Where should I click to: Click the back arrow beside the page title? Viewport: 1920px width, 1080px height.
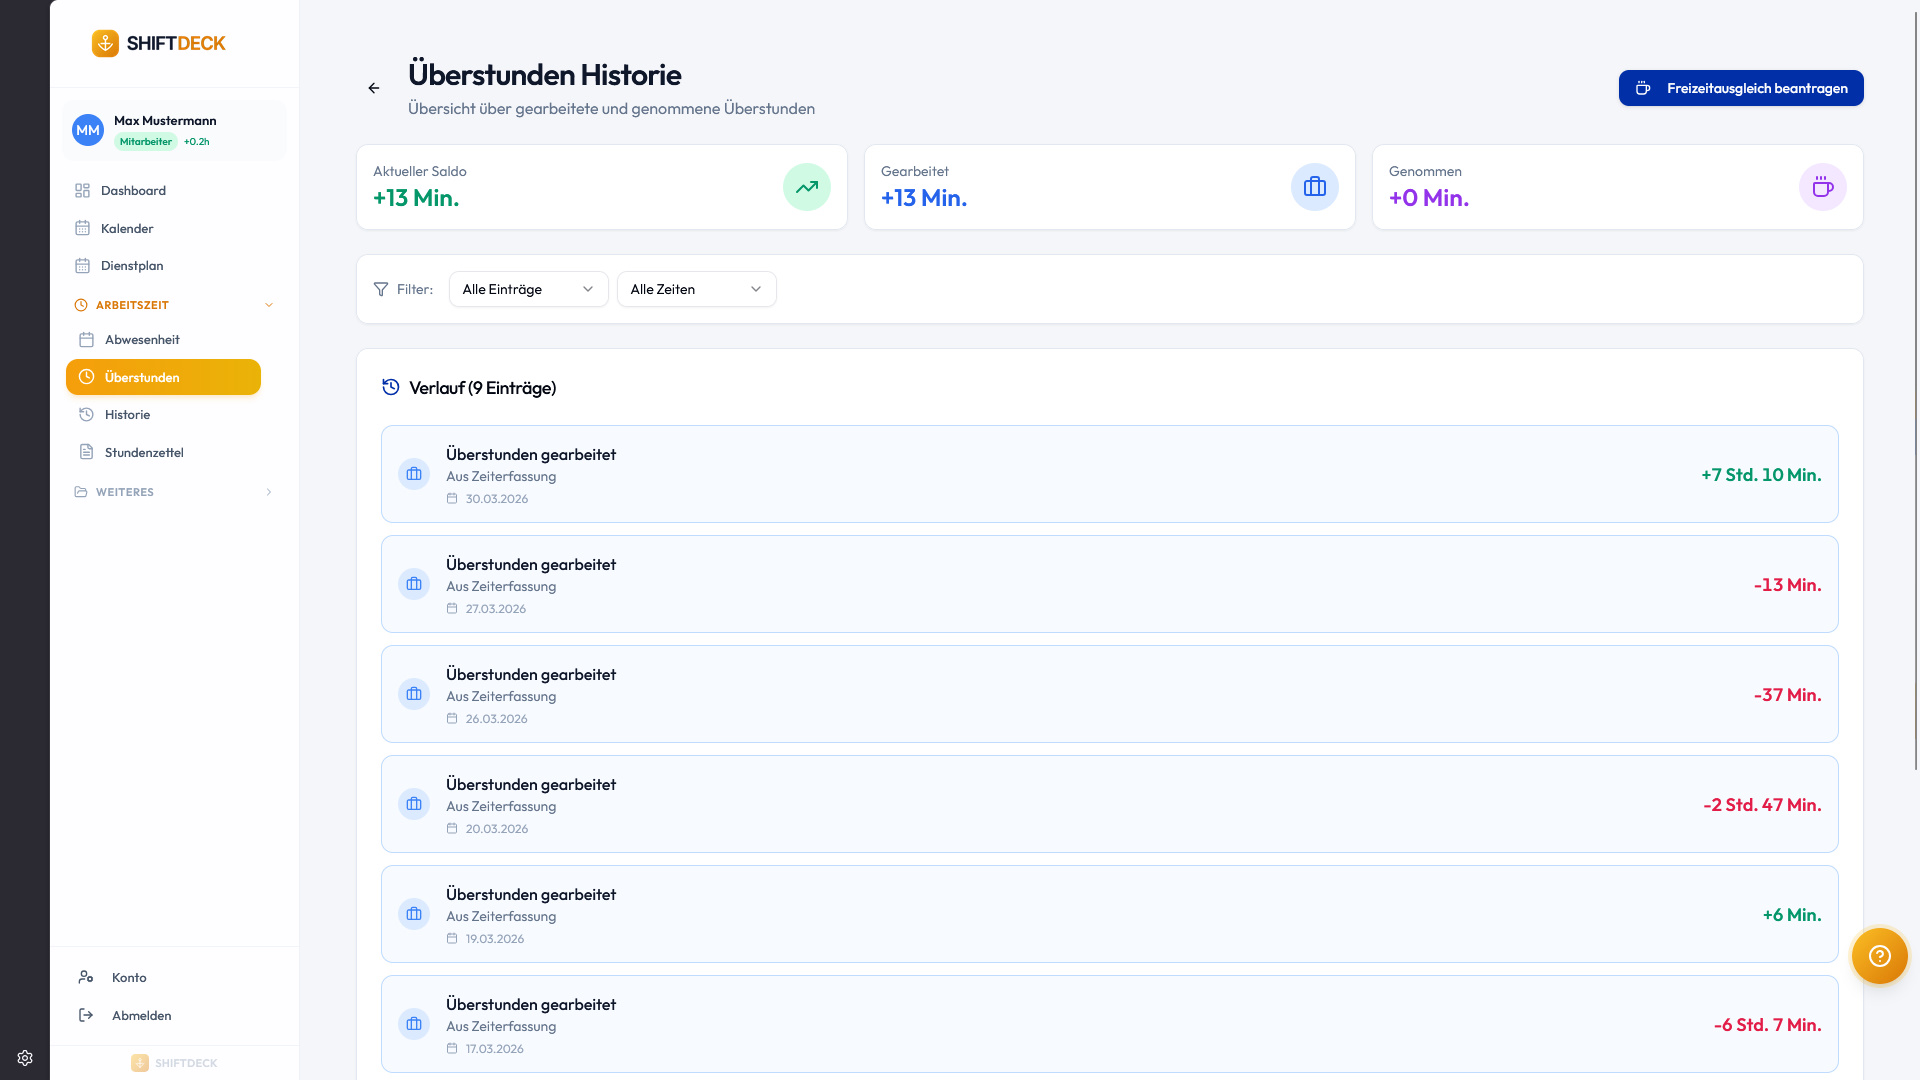click(374, 88)
